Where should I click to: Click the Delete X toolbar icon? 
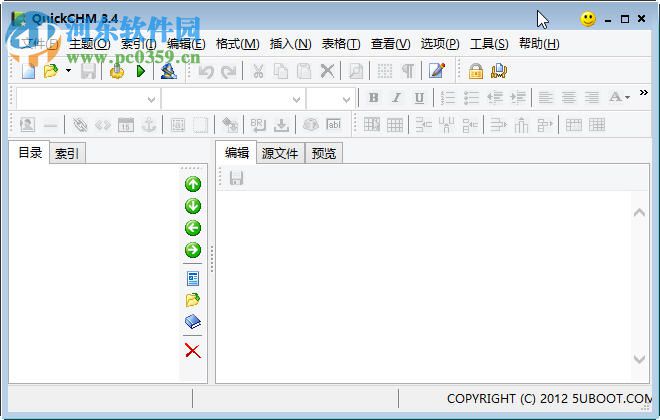tap(327, 71)
